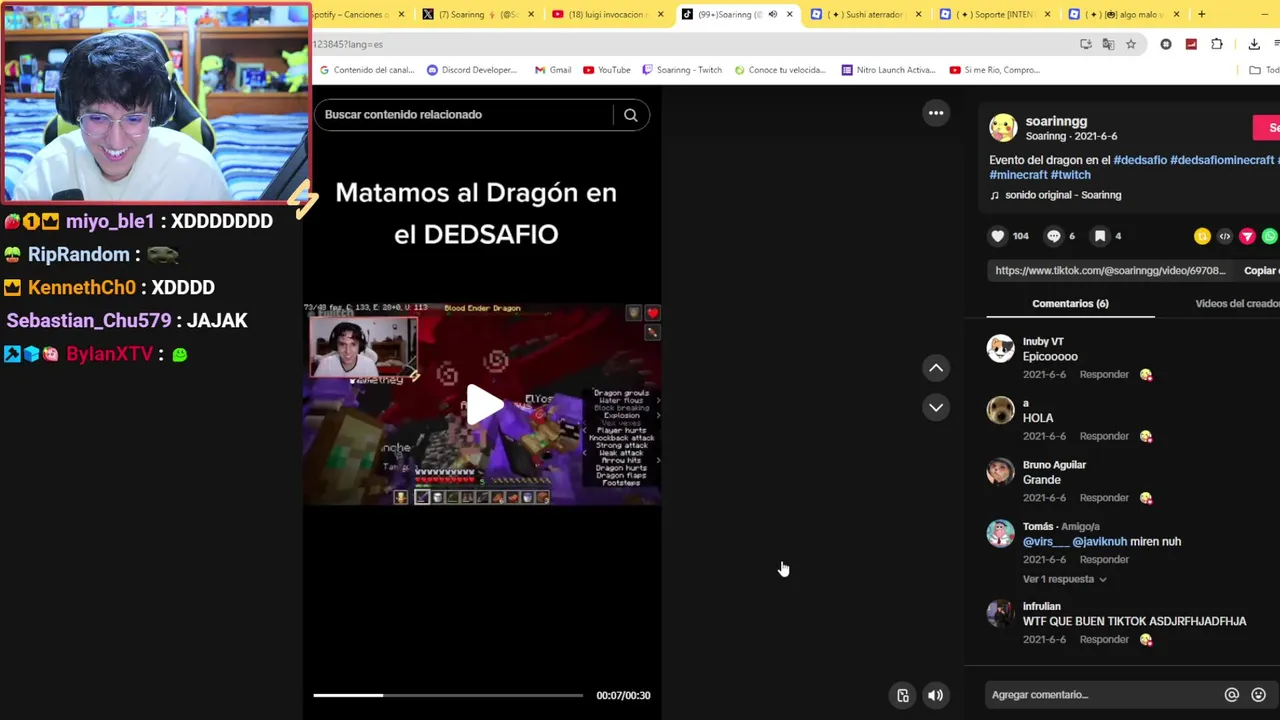Switch to Comentarios (6) tab
1280x720 pixels.
pos(1070,304)
